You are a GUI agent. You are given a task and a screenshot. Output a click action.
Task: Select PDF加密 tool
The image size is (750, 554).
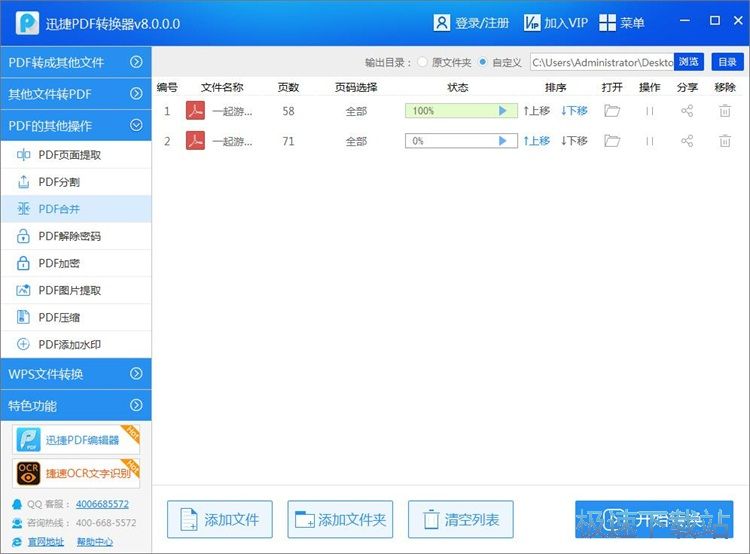coord(76,263)
